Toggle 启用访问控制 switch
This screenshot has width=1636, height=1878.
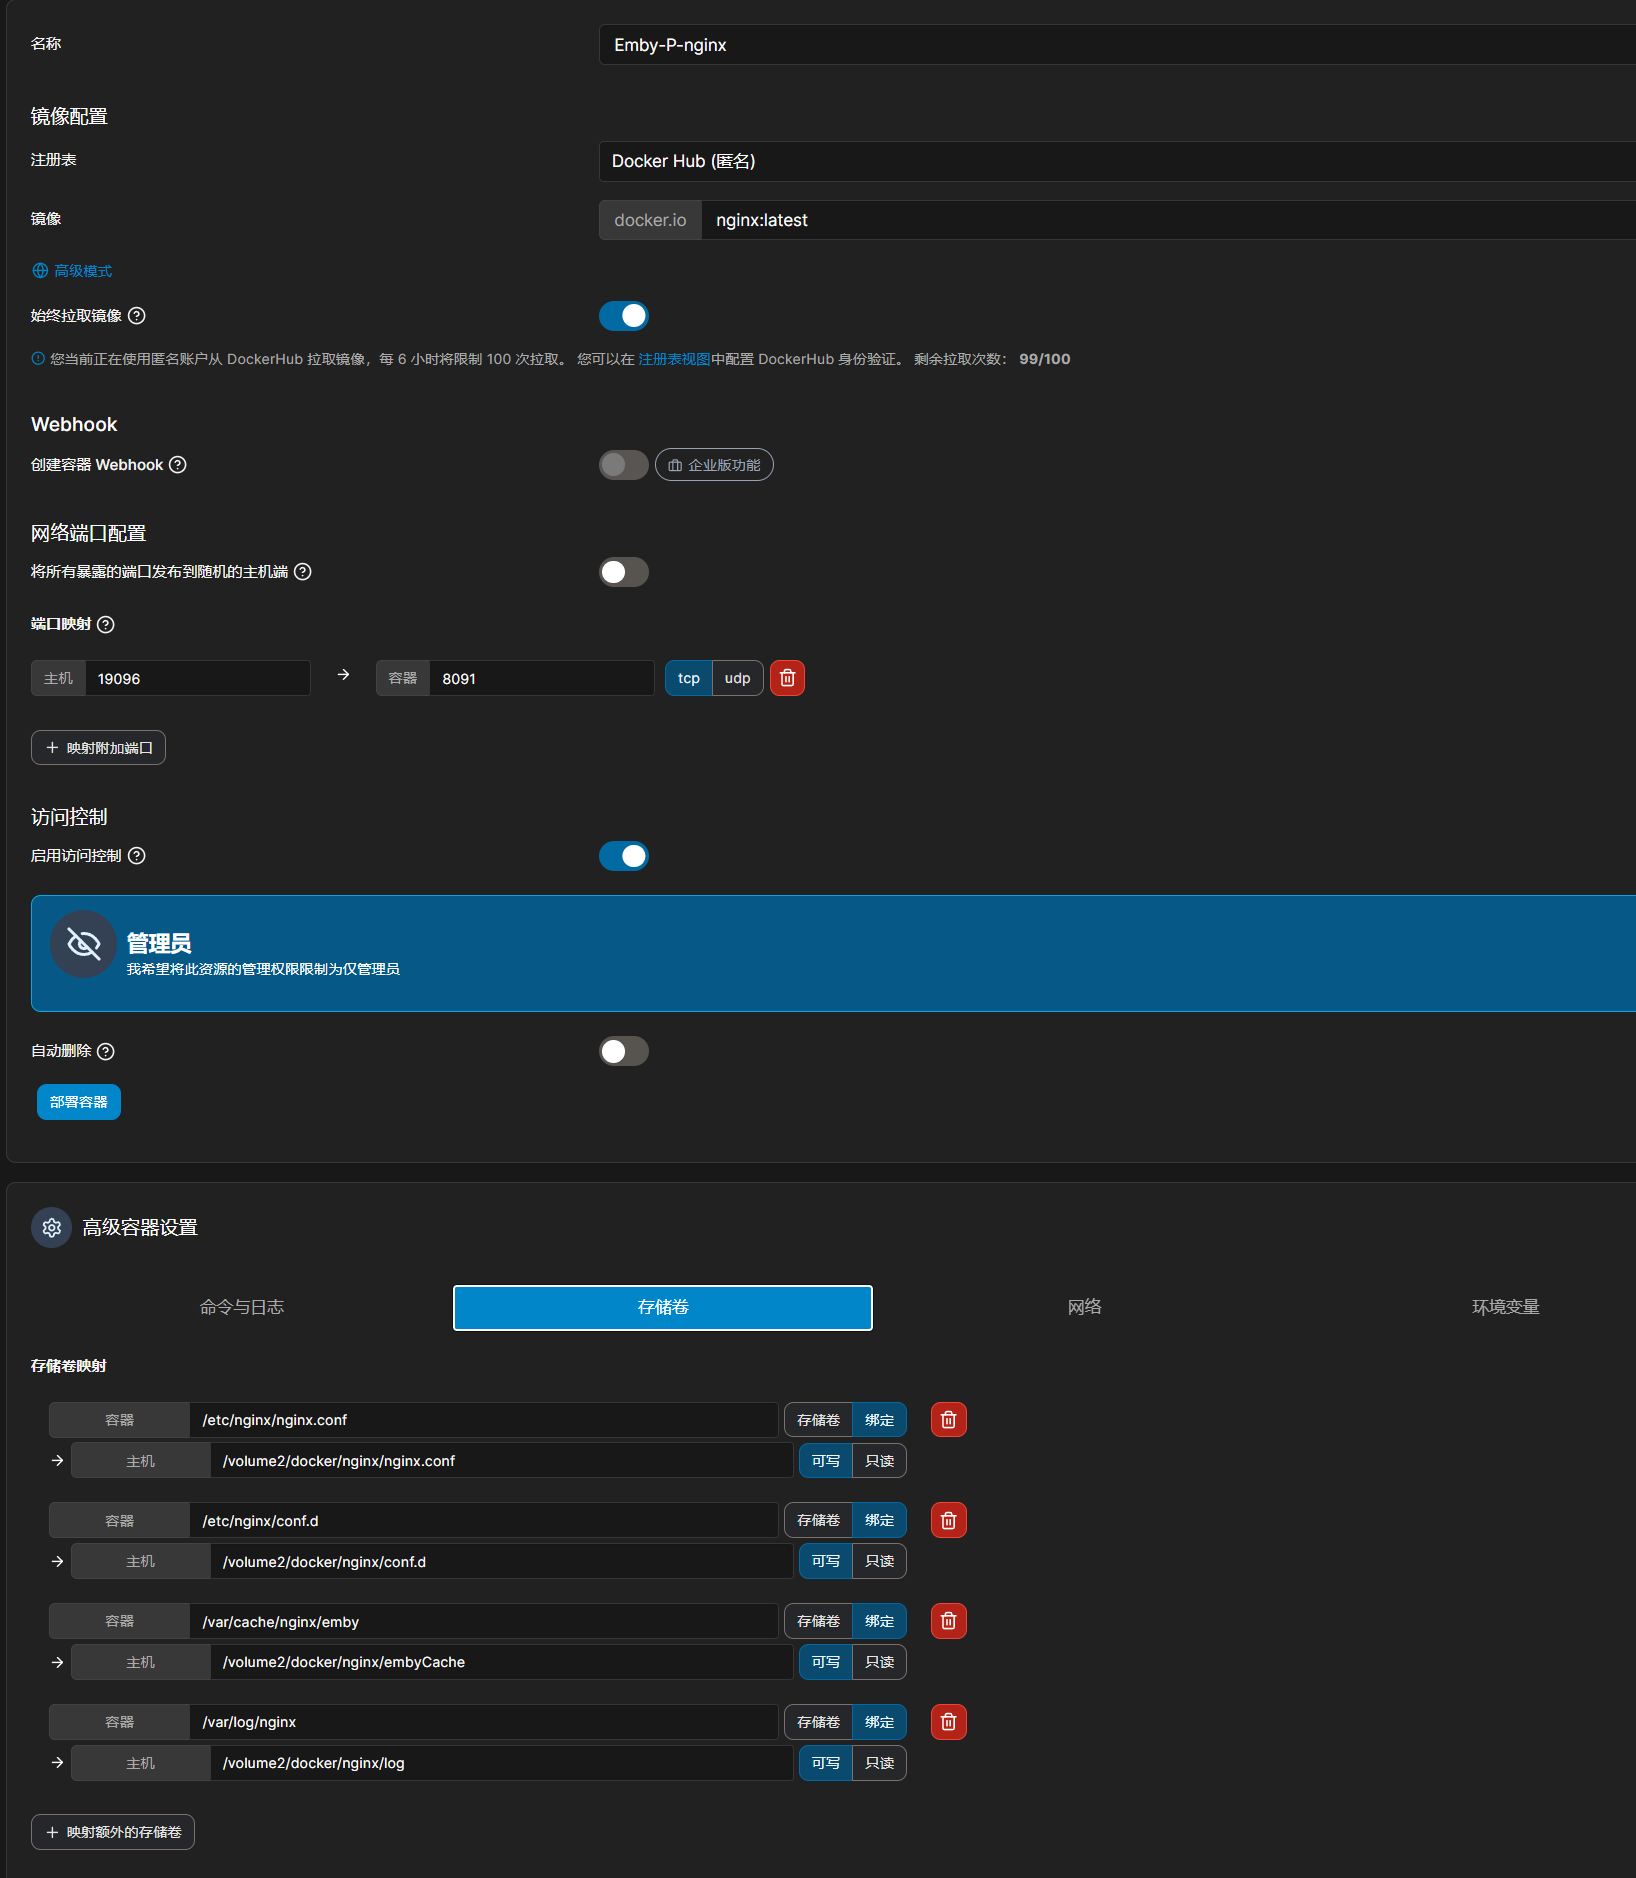click(624, 856)
